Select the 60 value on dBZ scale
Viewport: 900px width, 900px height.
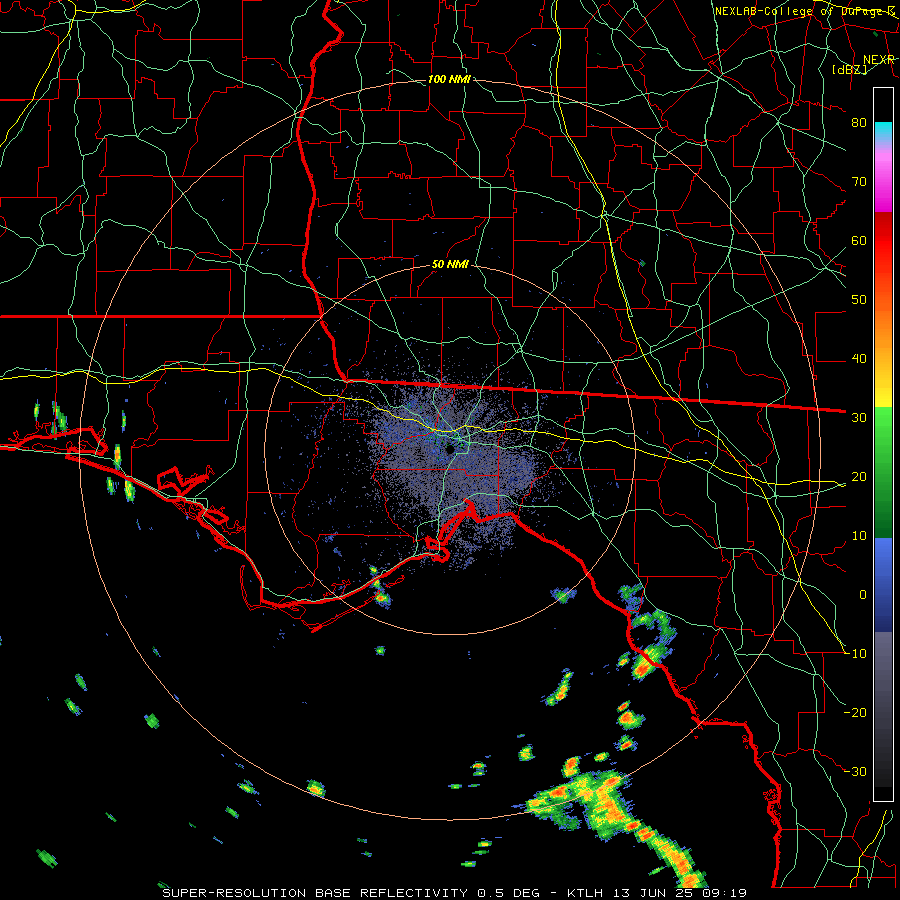click(859, 241)
